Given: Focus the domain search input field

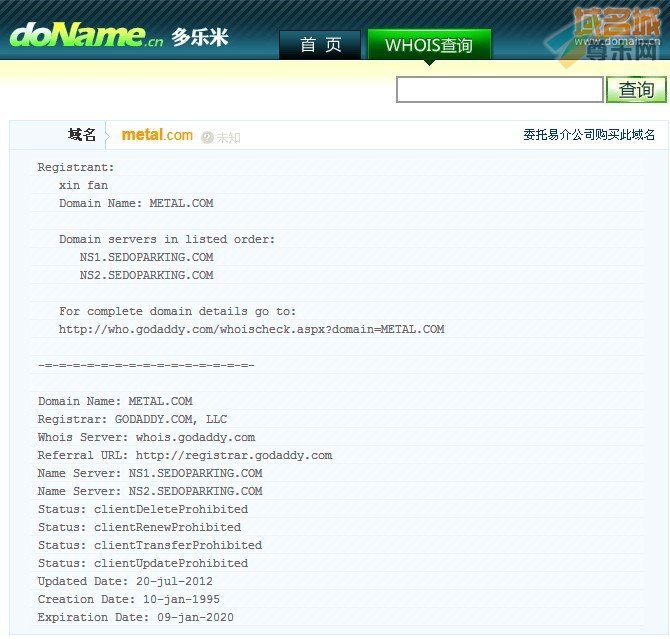Looking at the screenshot, I should (x=500, y=89).
